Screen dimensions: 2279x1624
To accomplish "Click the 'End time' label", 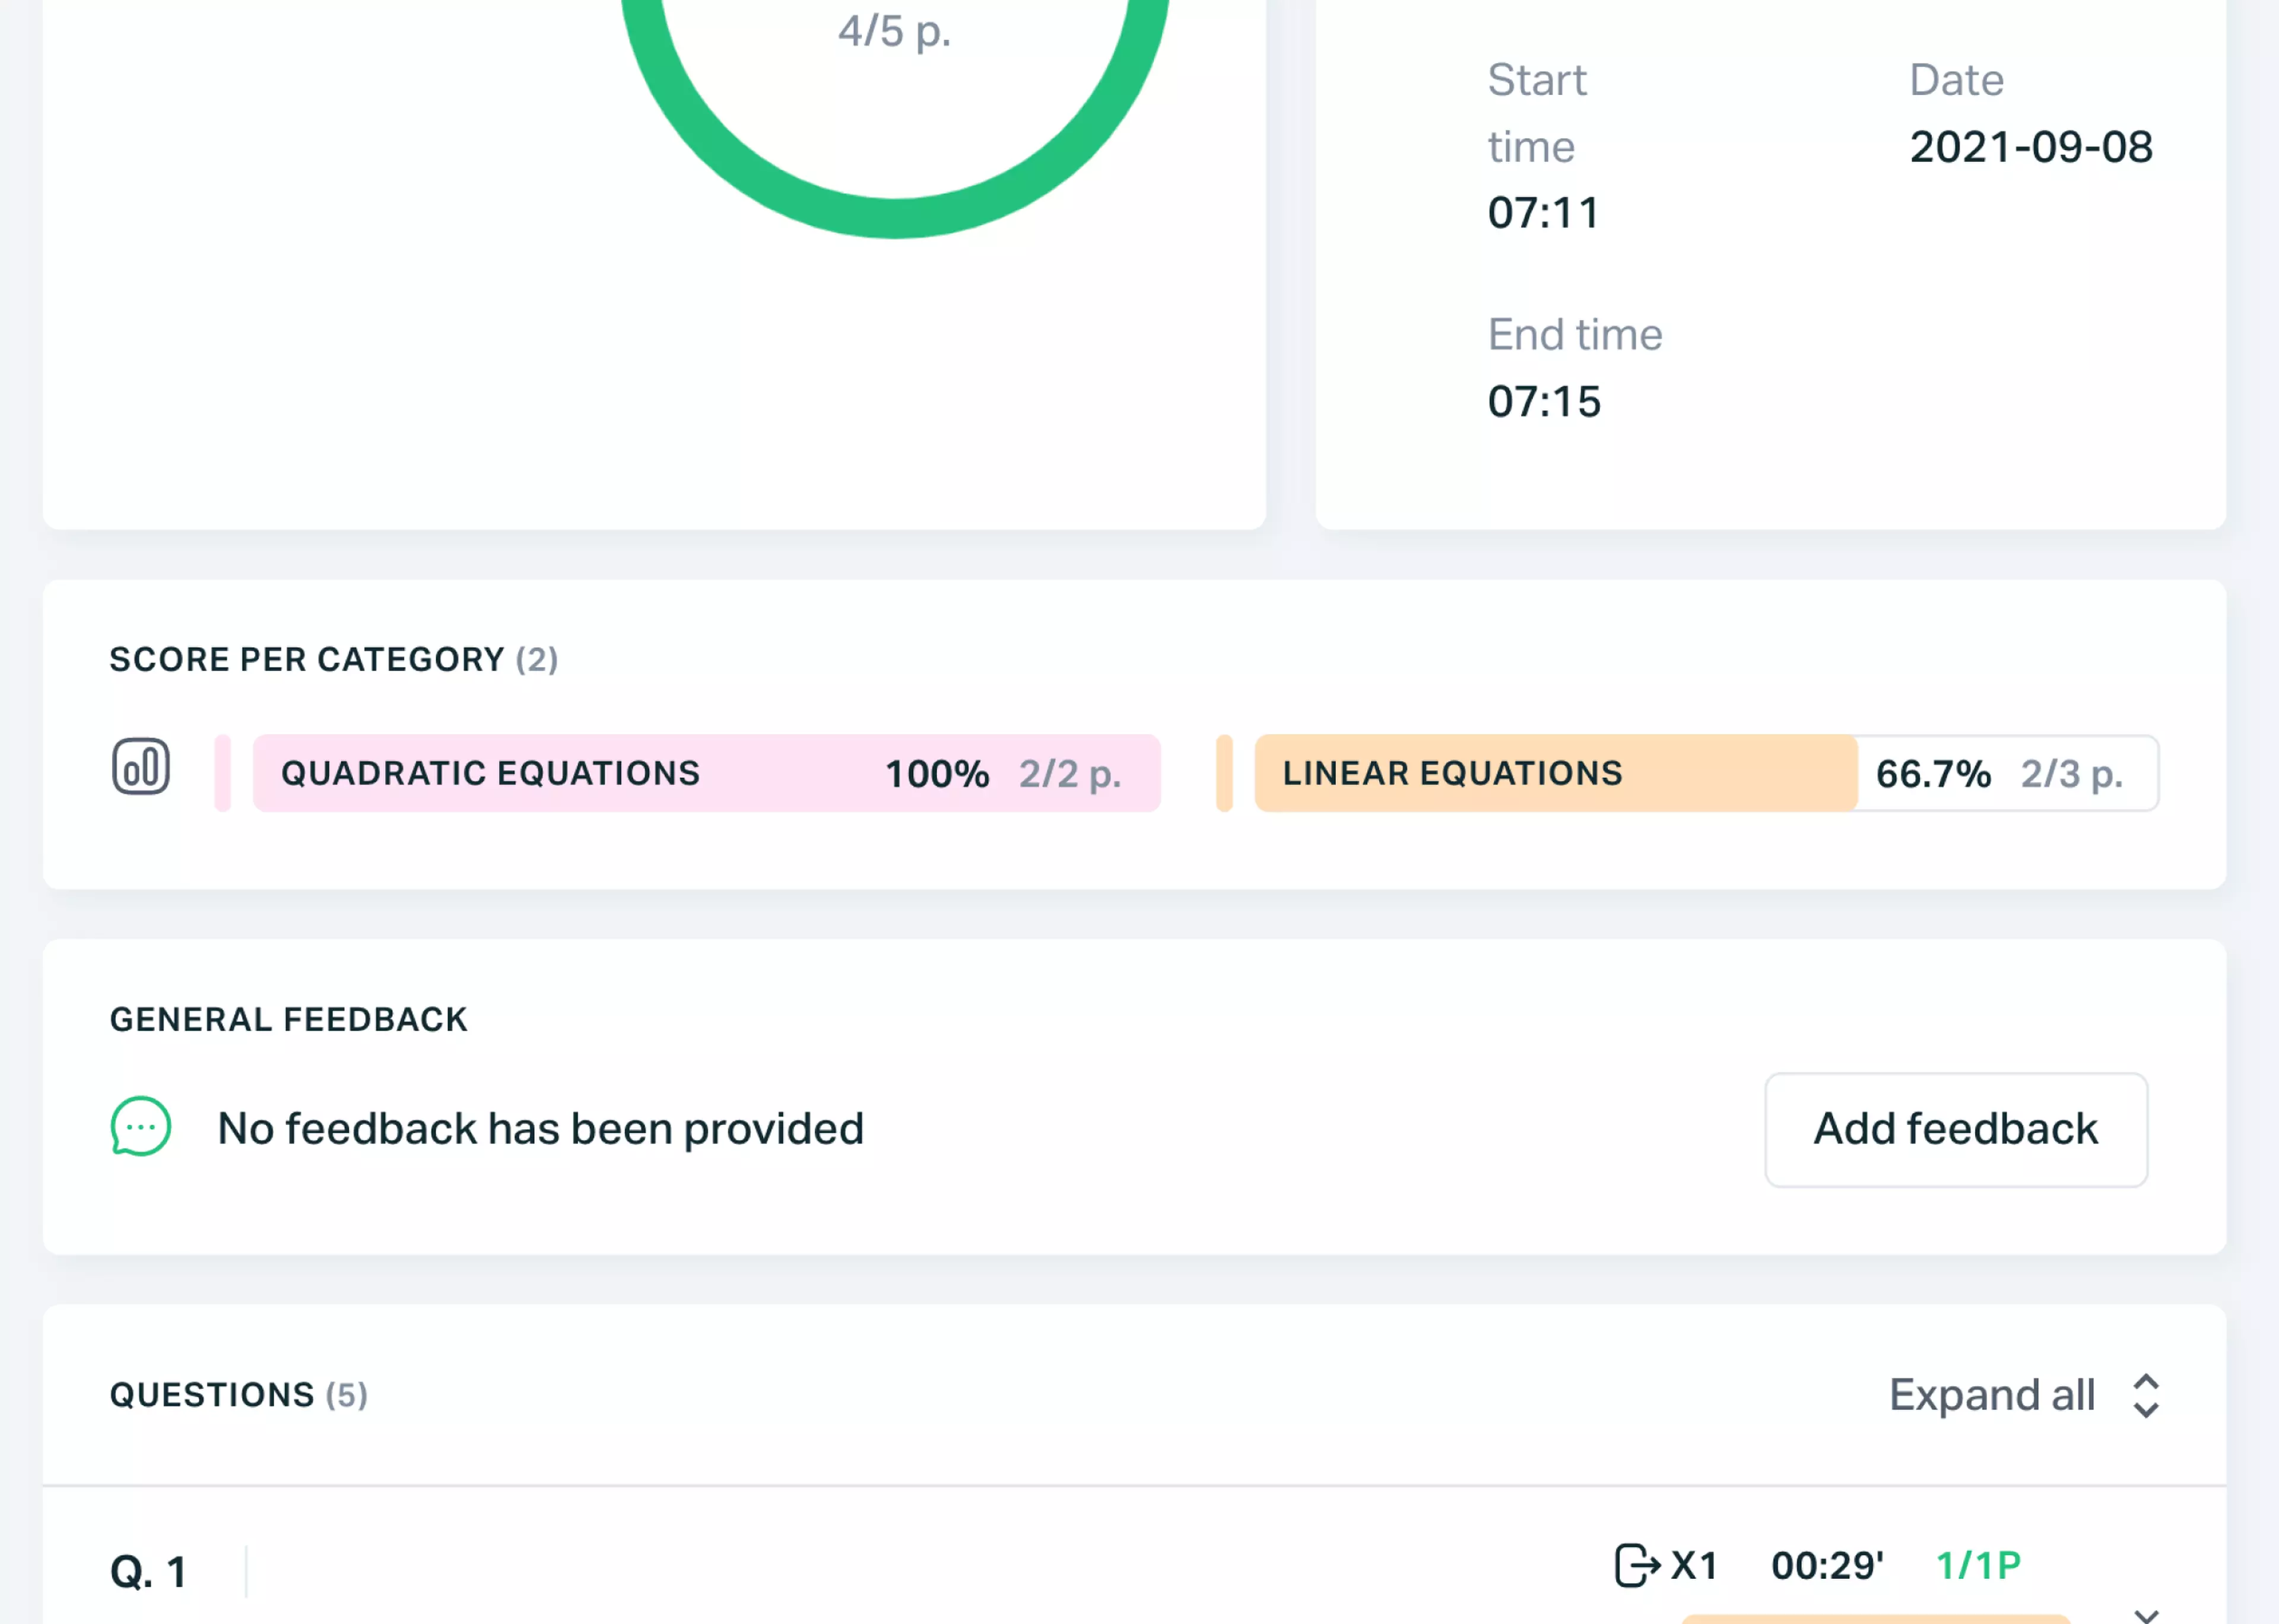I will [1575, 335].
